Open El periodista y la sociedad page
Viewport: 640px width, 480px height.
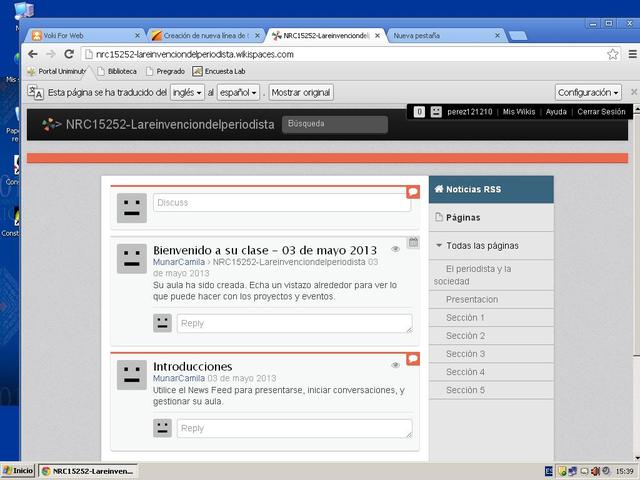[491, 275]
